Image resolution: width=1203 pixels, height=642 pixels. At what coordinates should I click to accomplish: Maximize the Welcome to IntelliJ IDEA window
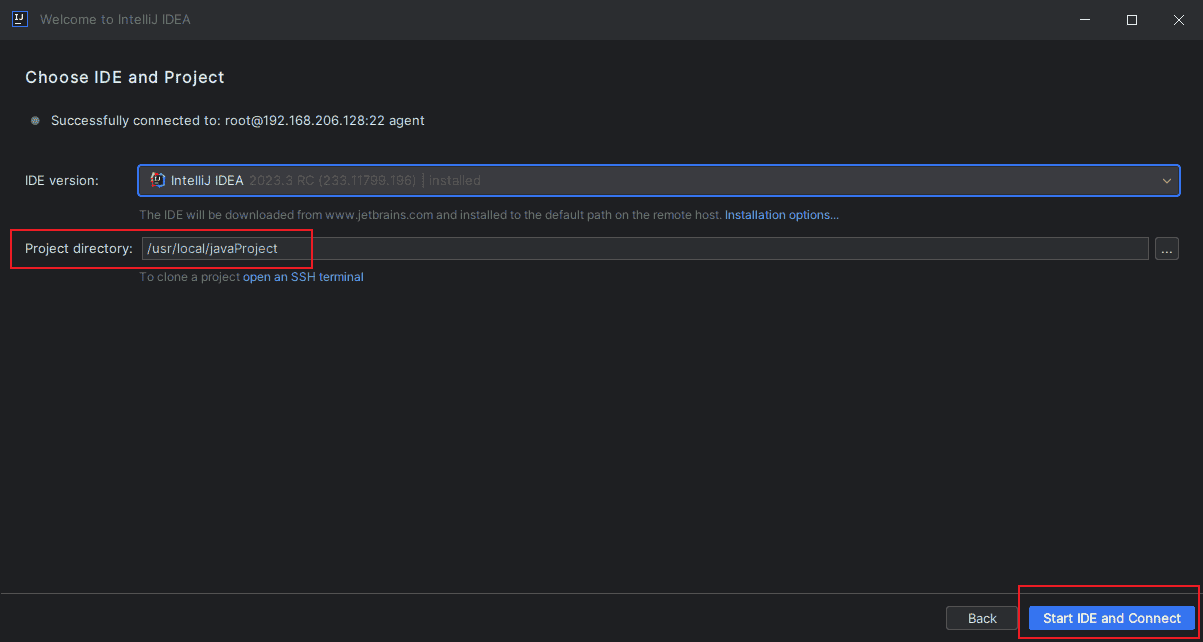click(x=1131, y=19)
